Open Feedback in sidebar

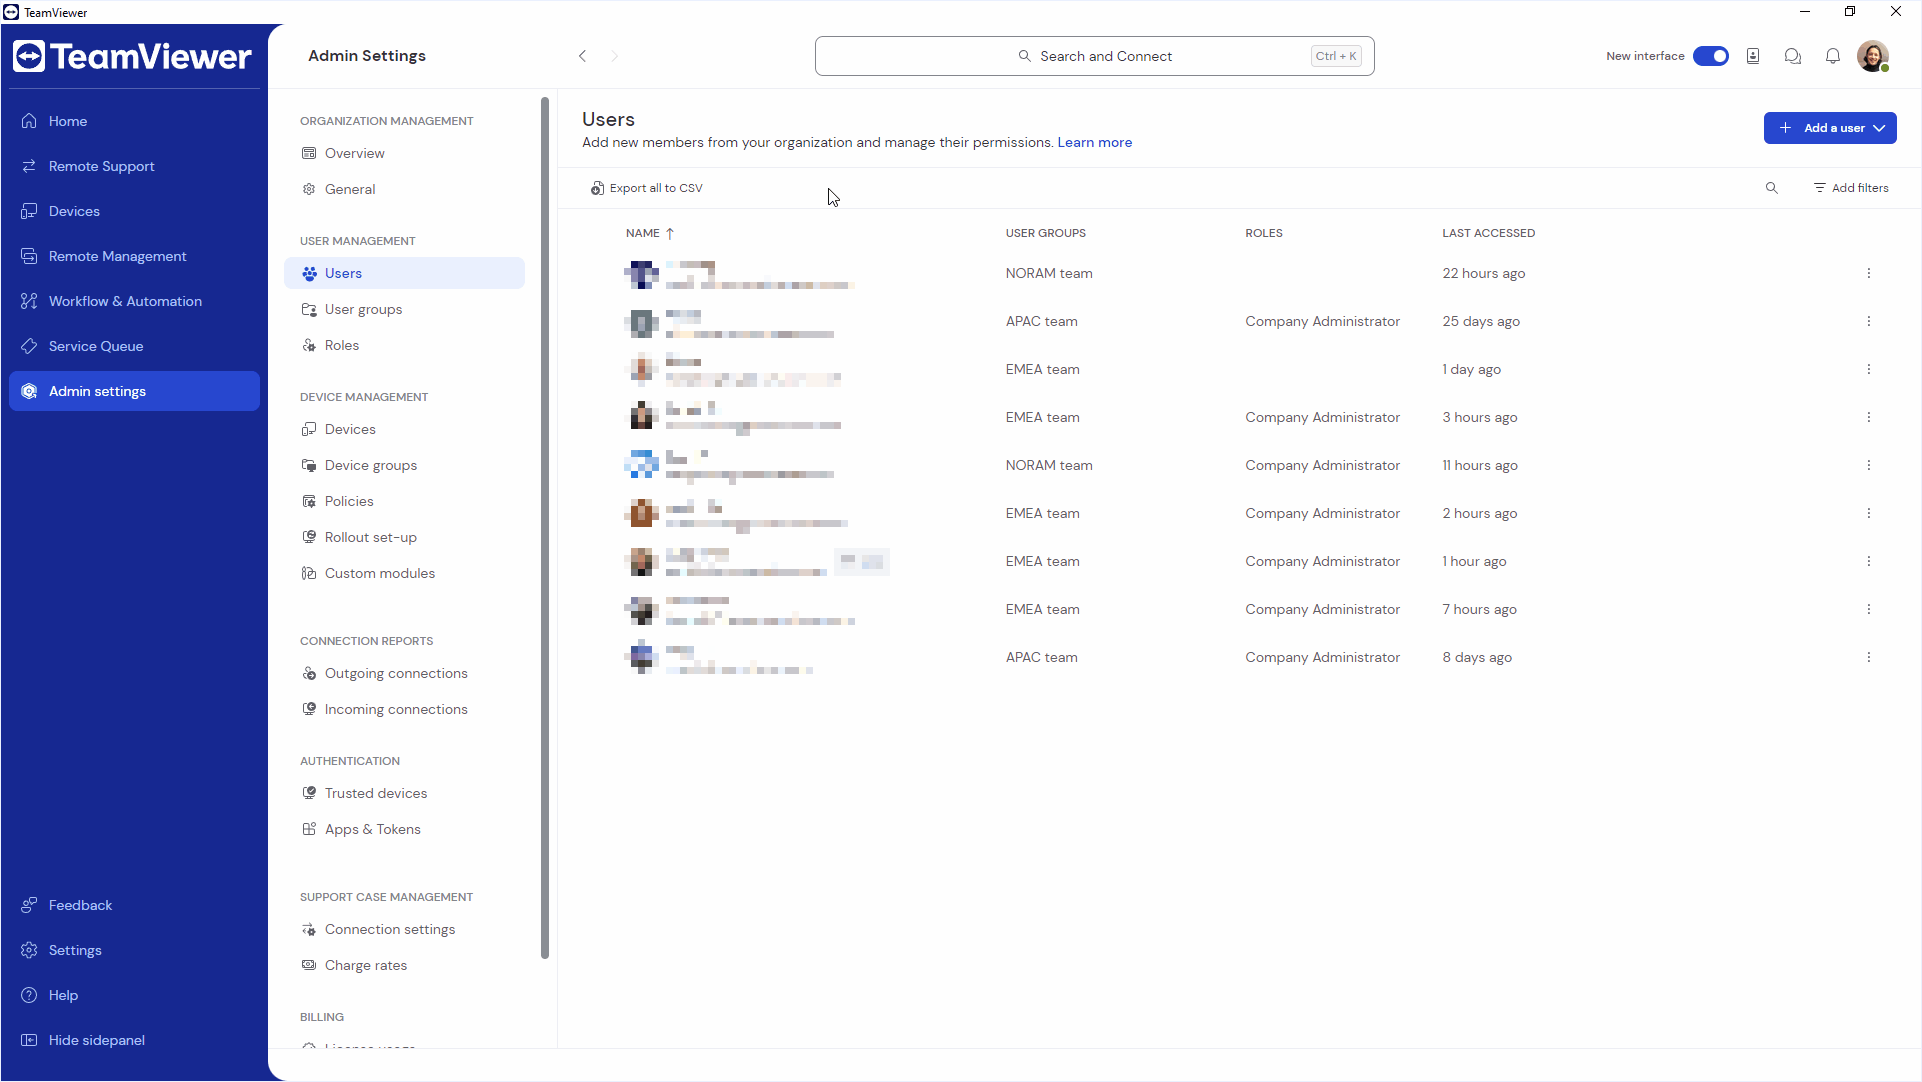coord(134,905)
